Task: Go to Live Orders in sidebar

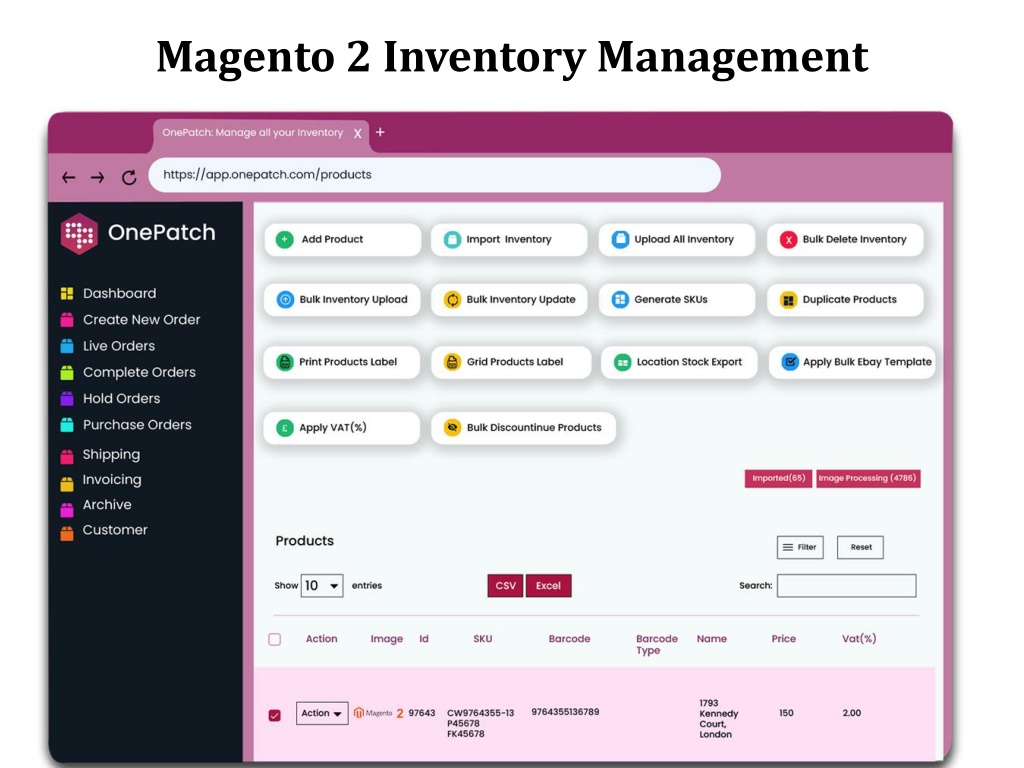Action: point(119,345)
